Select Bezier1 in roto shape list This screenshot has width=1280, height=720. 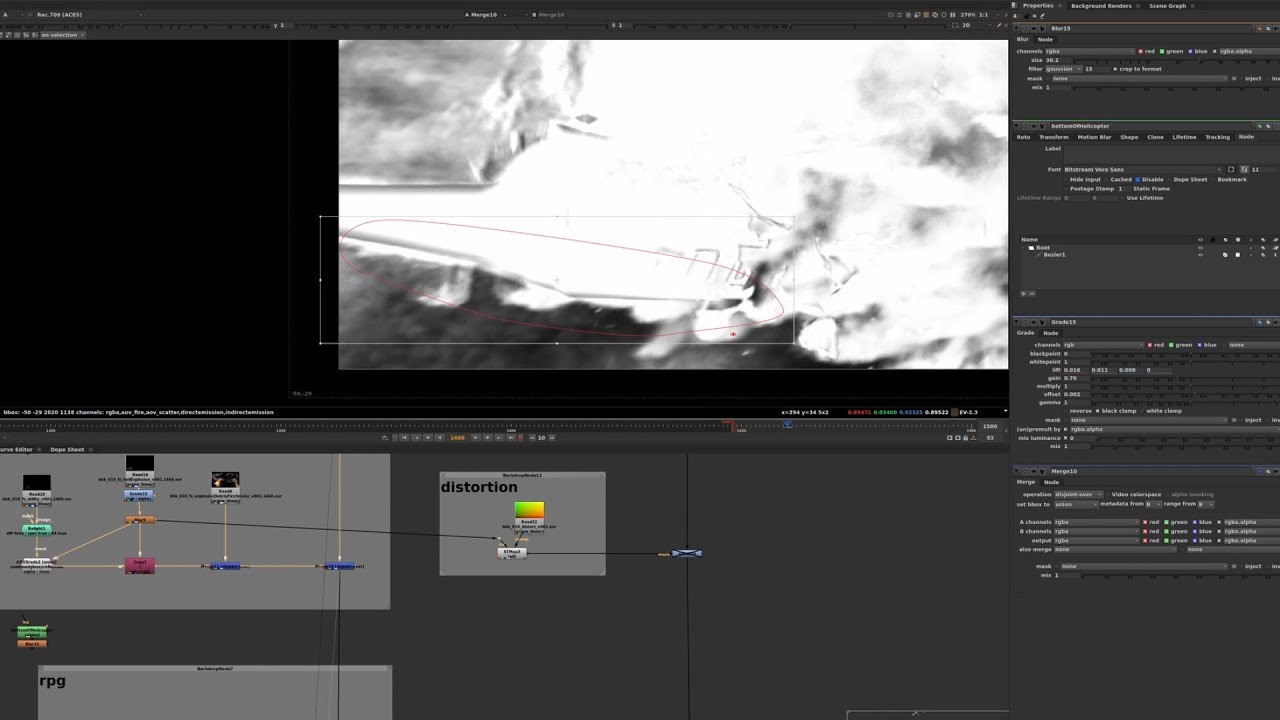[1055, 255]
